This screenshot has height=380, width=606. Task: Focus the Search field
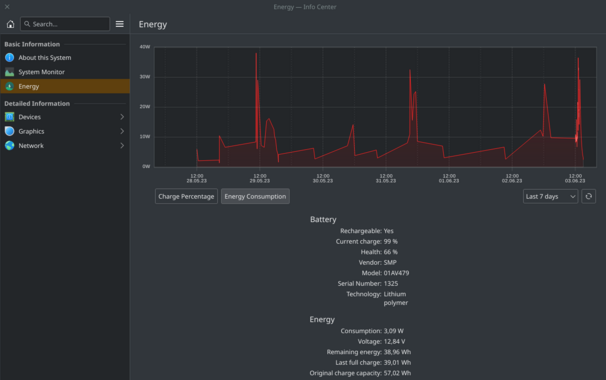click(65, 24)
